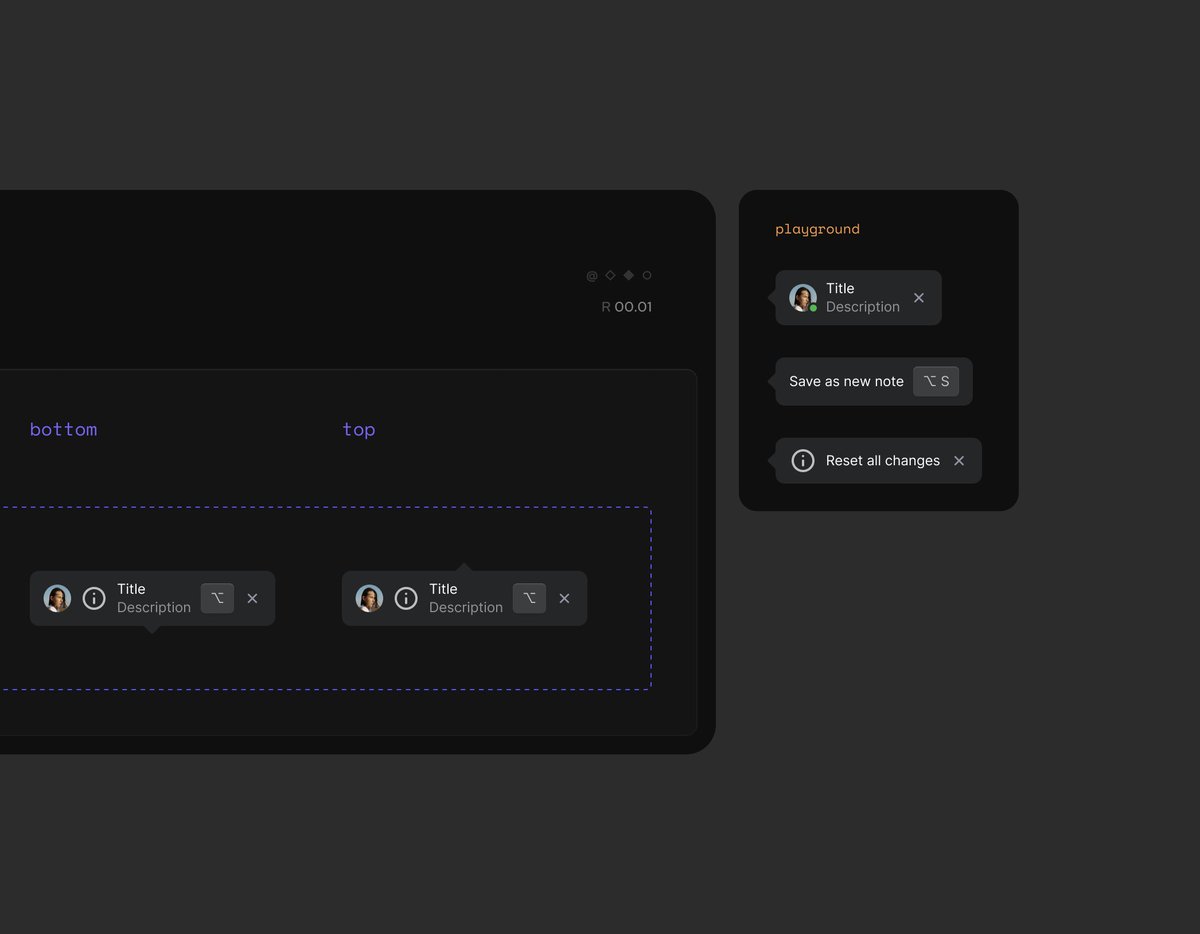Click the circle icon above R 00.01
The image size is (1200, 934).
(647, 275)
